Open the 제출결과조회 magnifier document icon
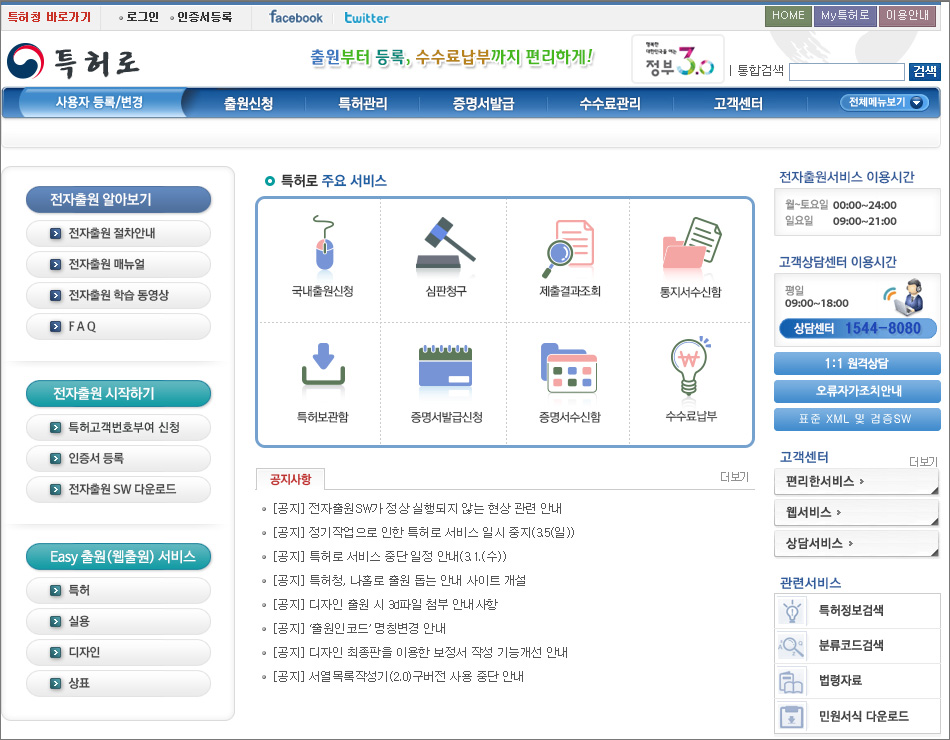Viewport: 950px width, 740px height. 568,248
